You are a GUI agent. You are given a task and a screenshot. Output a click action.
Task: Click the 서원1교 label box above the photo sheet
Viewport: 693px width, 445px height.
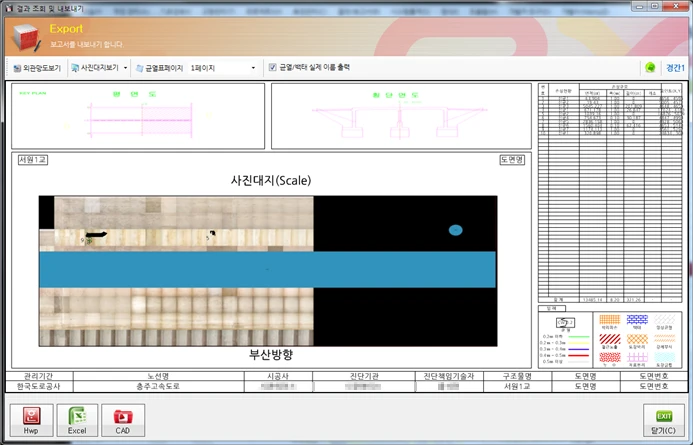(33, 160)
